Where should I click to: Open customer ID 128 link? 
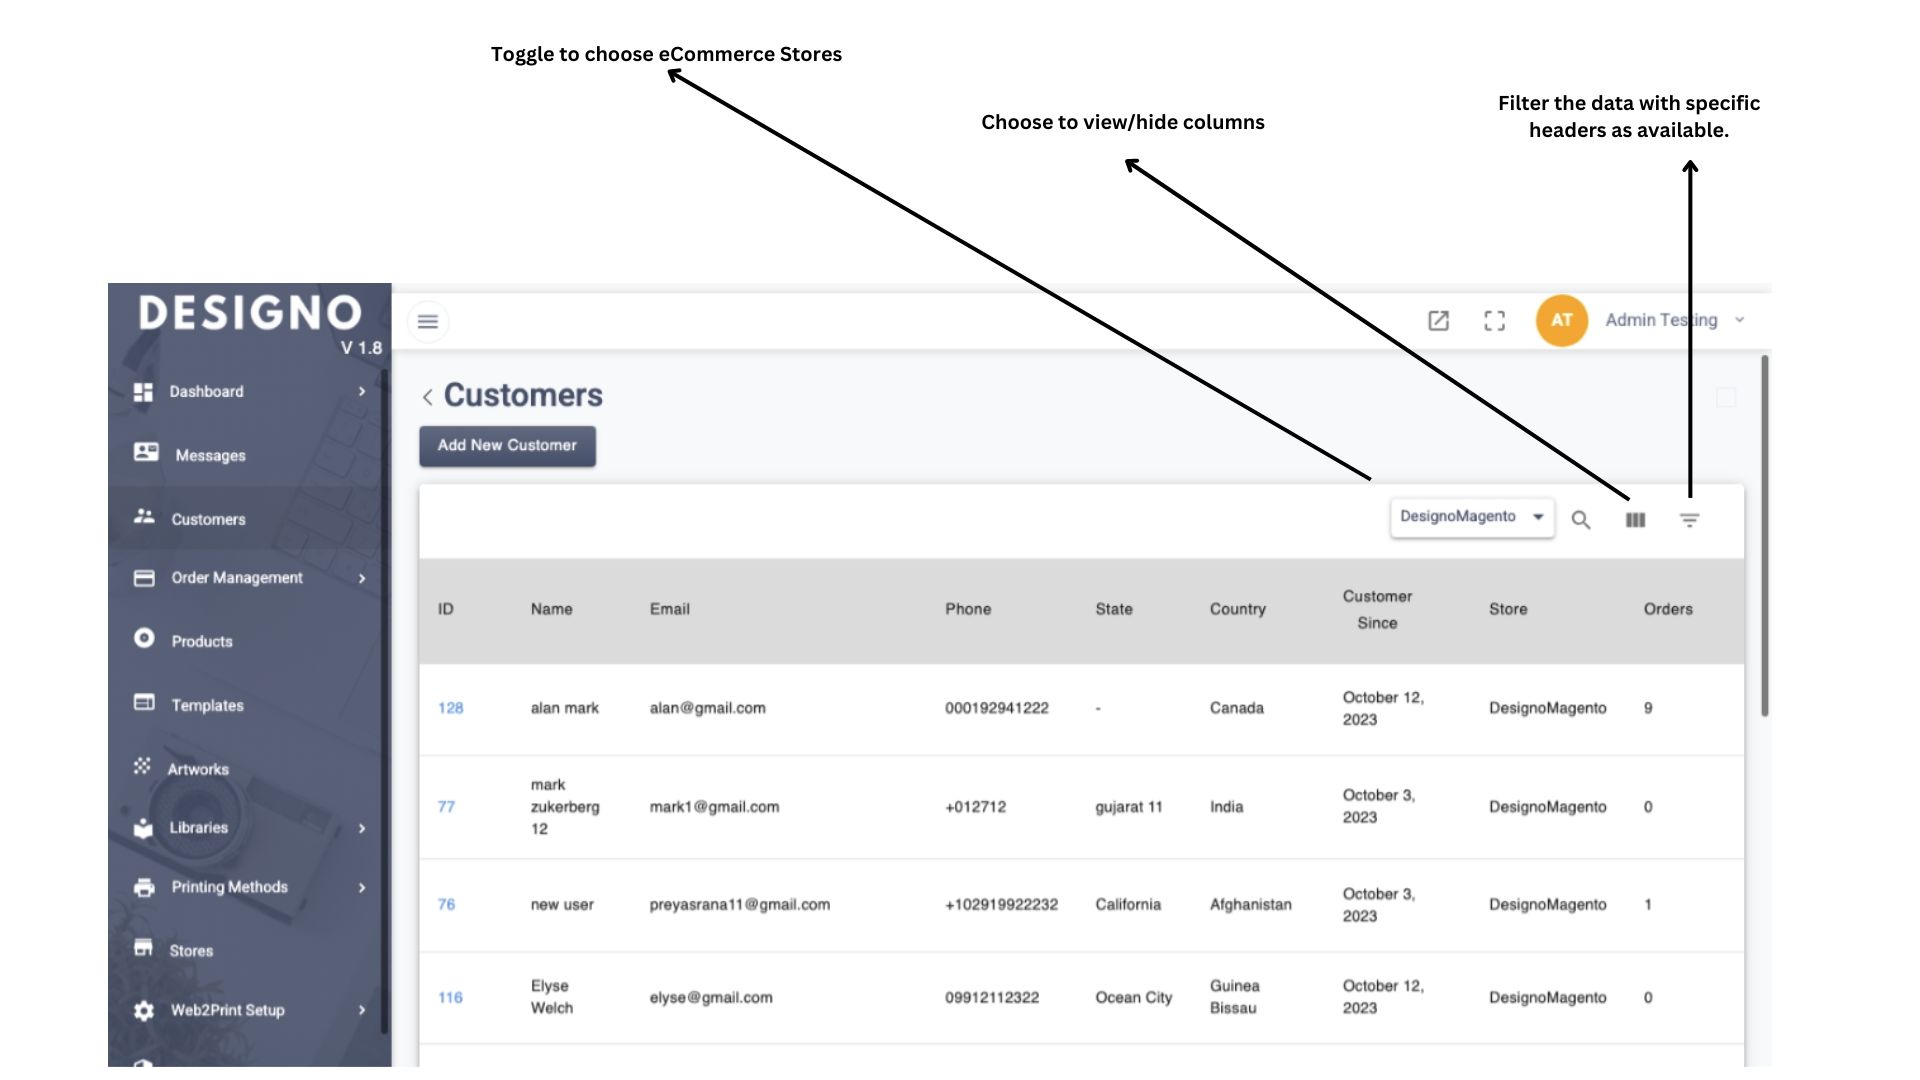[x=450, y=708]
